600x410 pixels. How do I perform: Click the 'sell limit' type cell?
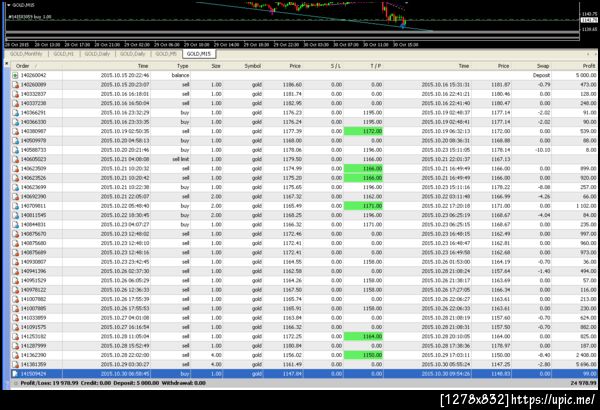coord(181,159)
